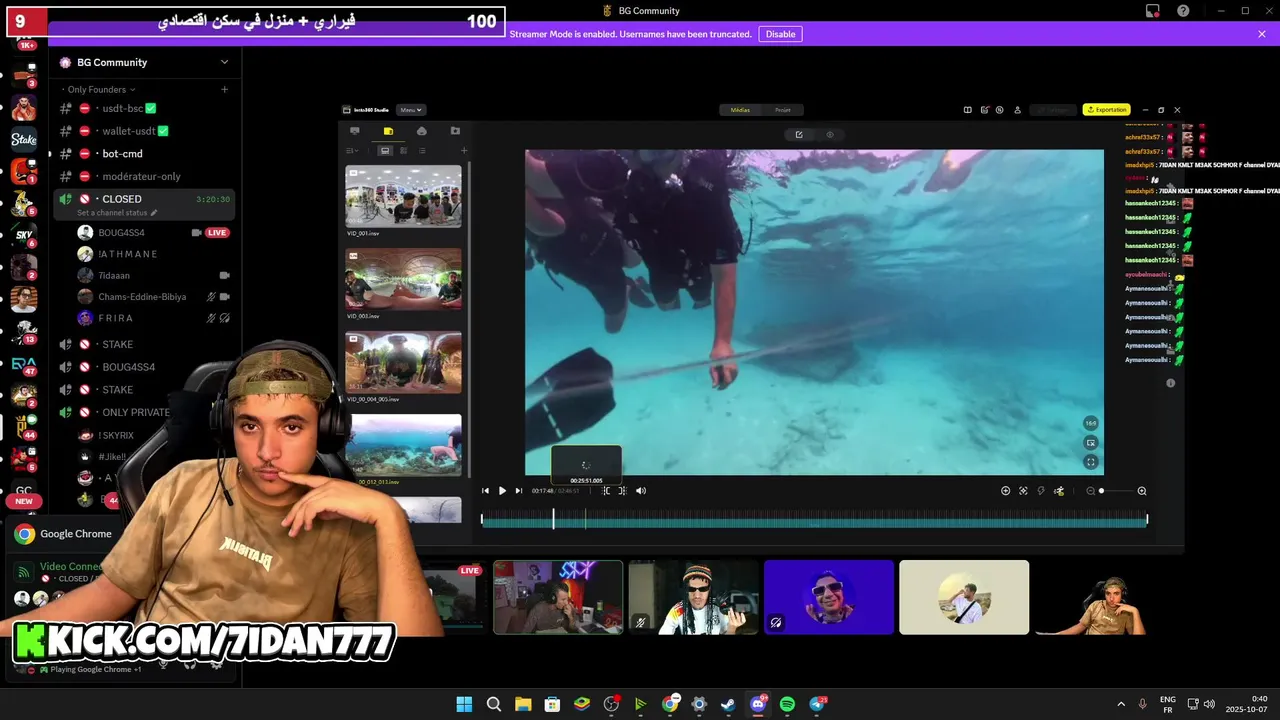Open the sort filter dropdown in media panel
The image size is (1280, 720).
point(351,151)
